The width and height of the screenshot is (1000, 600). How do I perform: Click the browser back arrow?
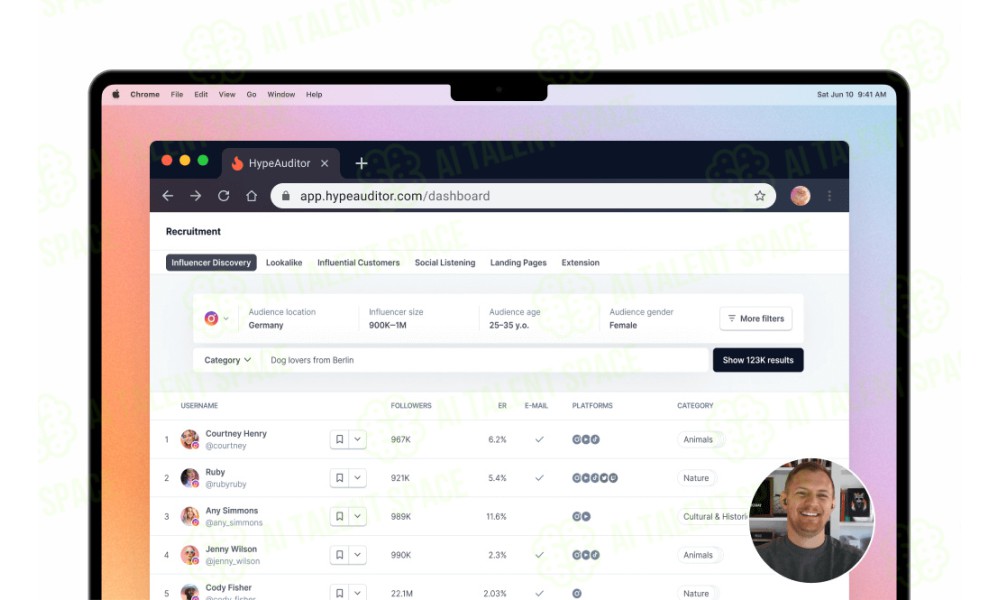click(168, 196)
